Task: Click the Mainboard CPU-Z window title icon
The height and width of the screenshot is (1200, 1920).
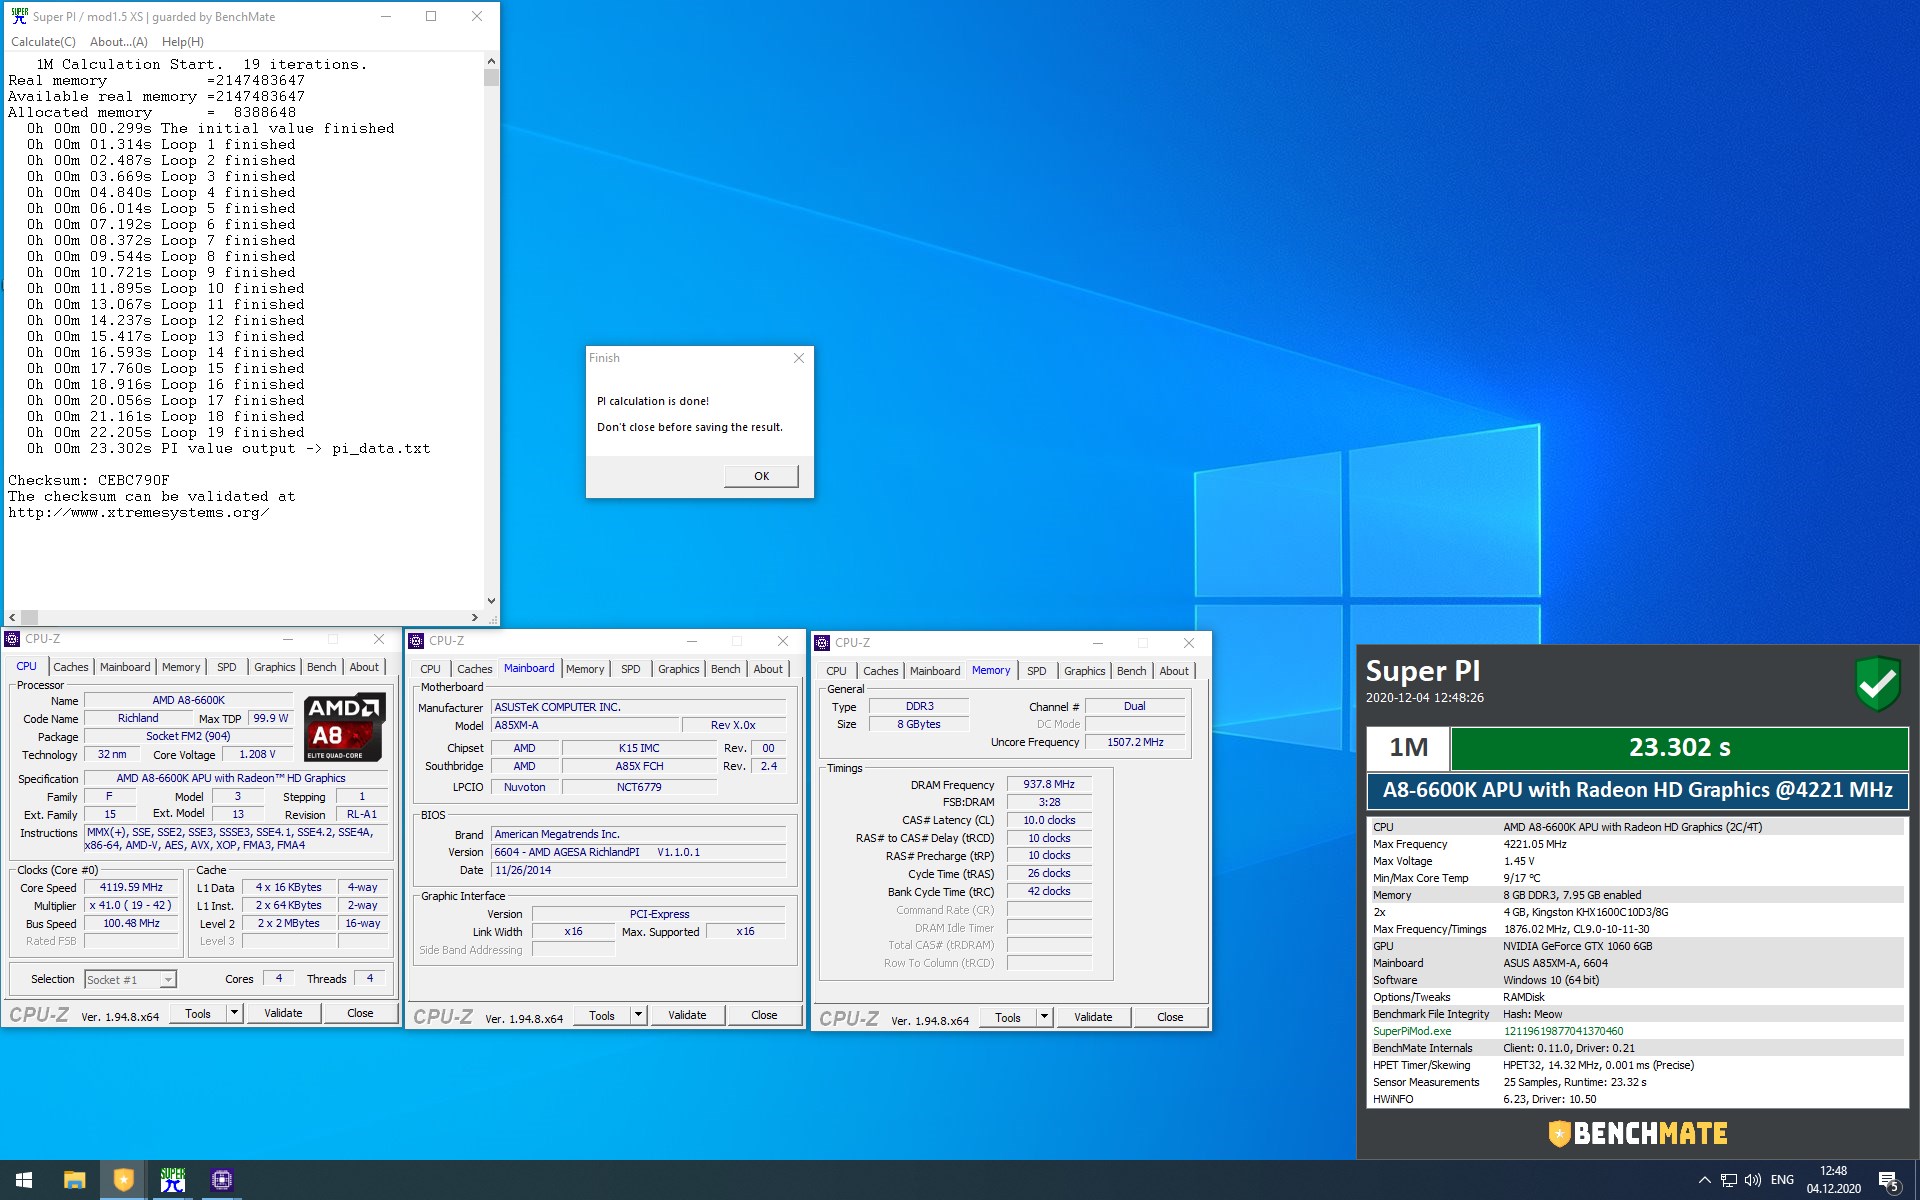Action: [417, 641]
